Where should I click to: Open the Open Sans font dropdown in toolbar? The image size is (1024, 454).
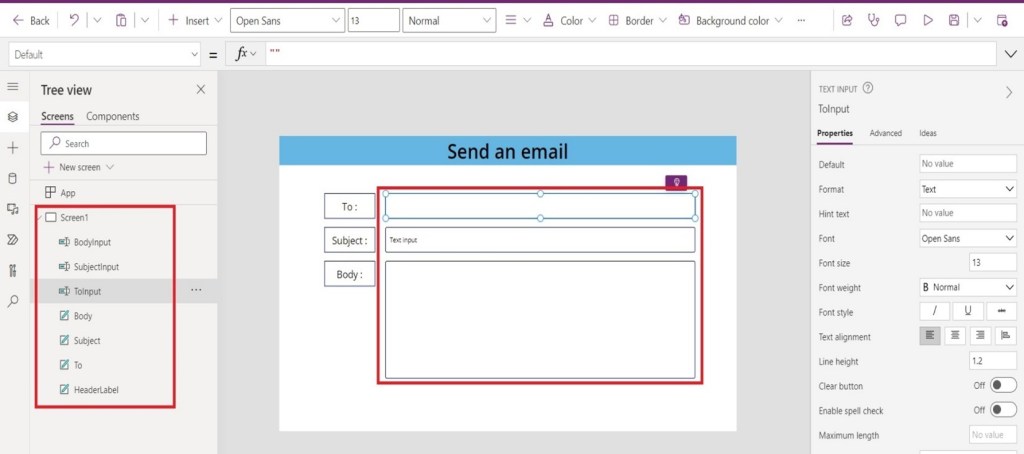(286, 20)
